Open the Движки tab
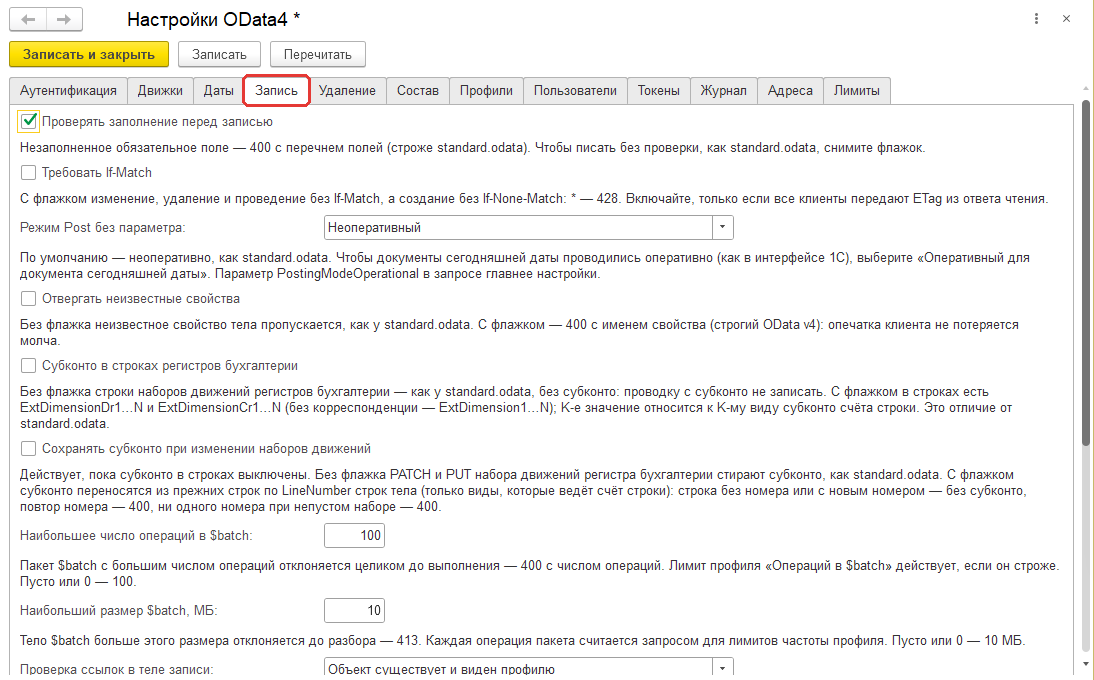The image size is (1094, 680). [x=160, y=91]
